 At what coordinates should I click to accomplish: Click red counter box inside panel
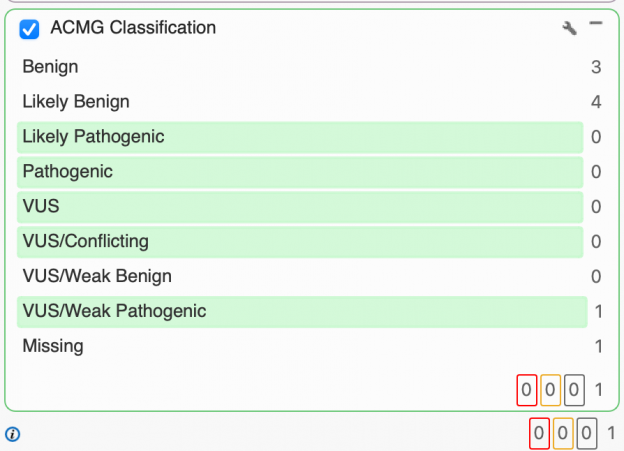527,389
